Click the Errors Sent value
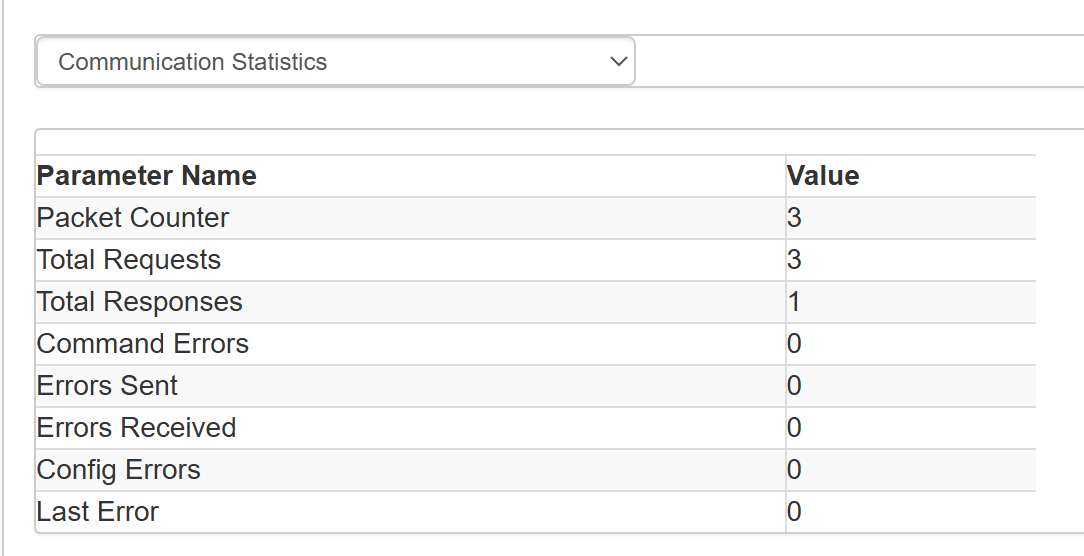 [794, 386]
